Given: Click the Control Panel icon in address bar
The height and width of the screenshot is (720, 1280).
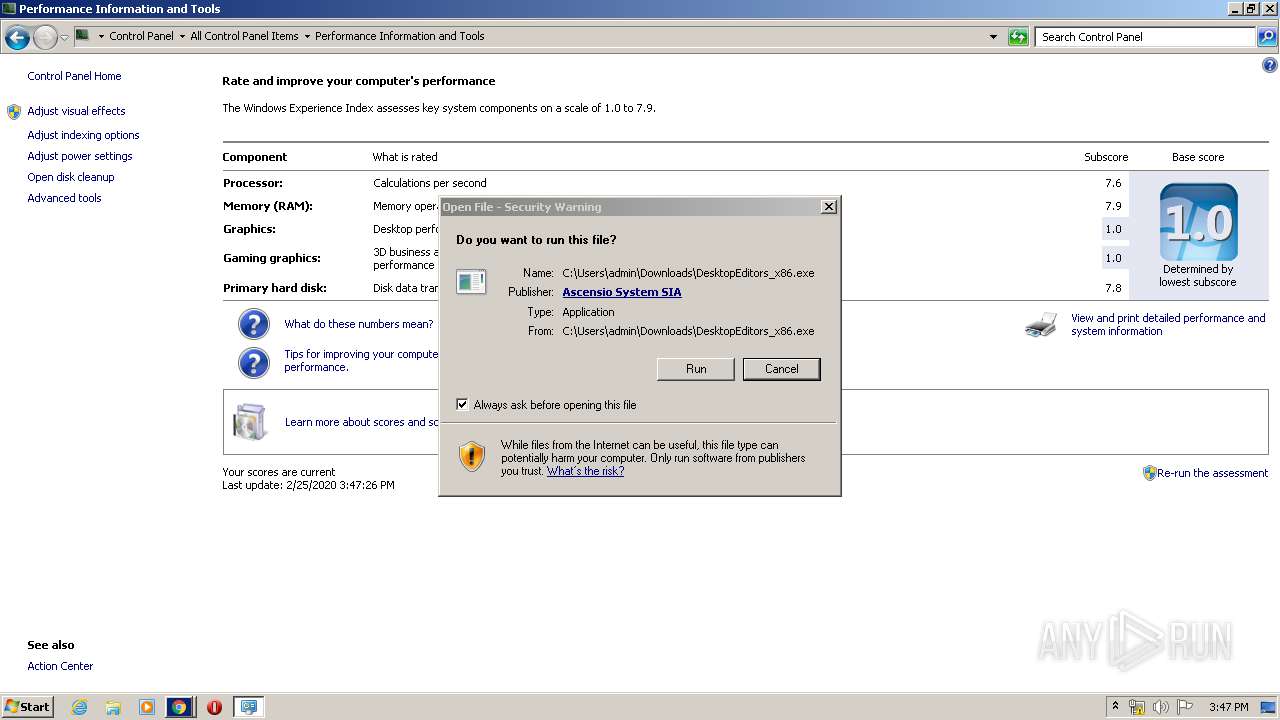Looking at the screenshot, I should tap(83, 36).
